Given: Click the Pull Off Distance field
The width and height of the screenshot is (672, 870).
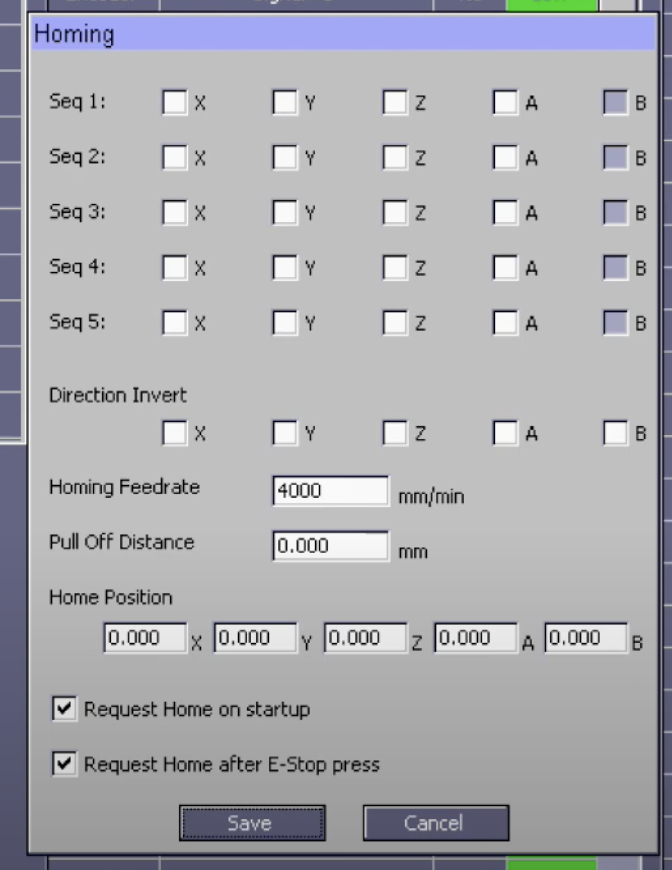Looking at the screenshot, I should [329, 546].
